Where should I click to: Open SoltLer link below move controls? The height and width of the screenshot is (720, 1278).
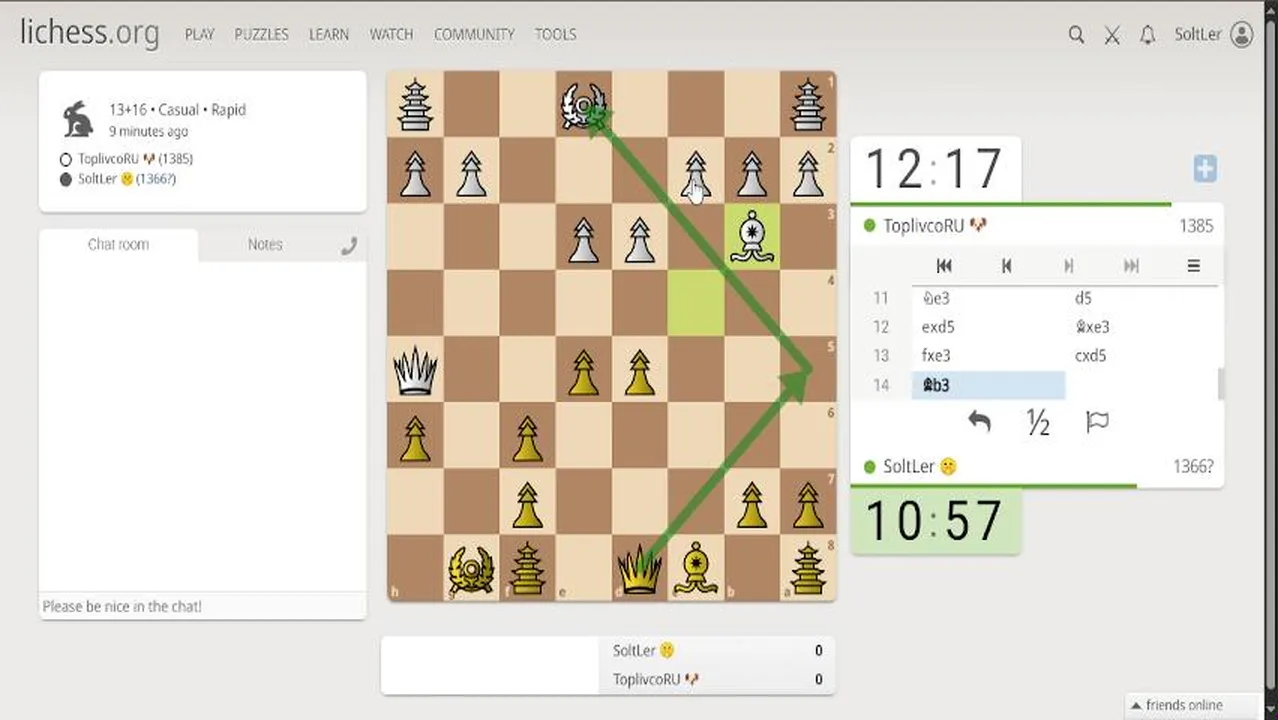pos(920,467)
